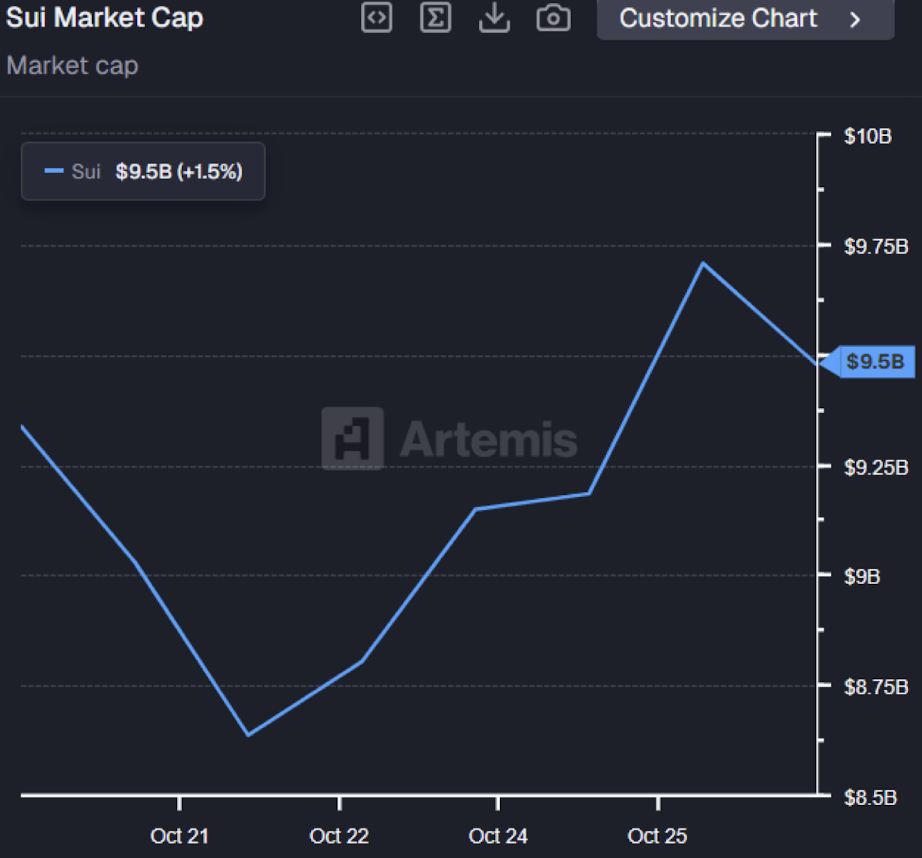
Task: Click the Sui Market Cap title
Action: click(104, 17)
